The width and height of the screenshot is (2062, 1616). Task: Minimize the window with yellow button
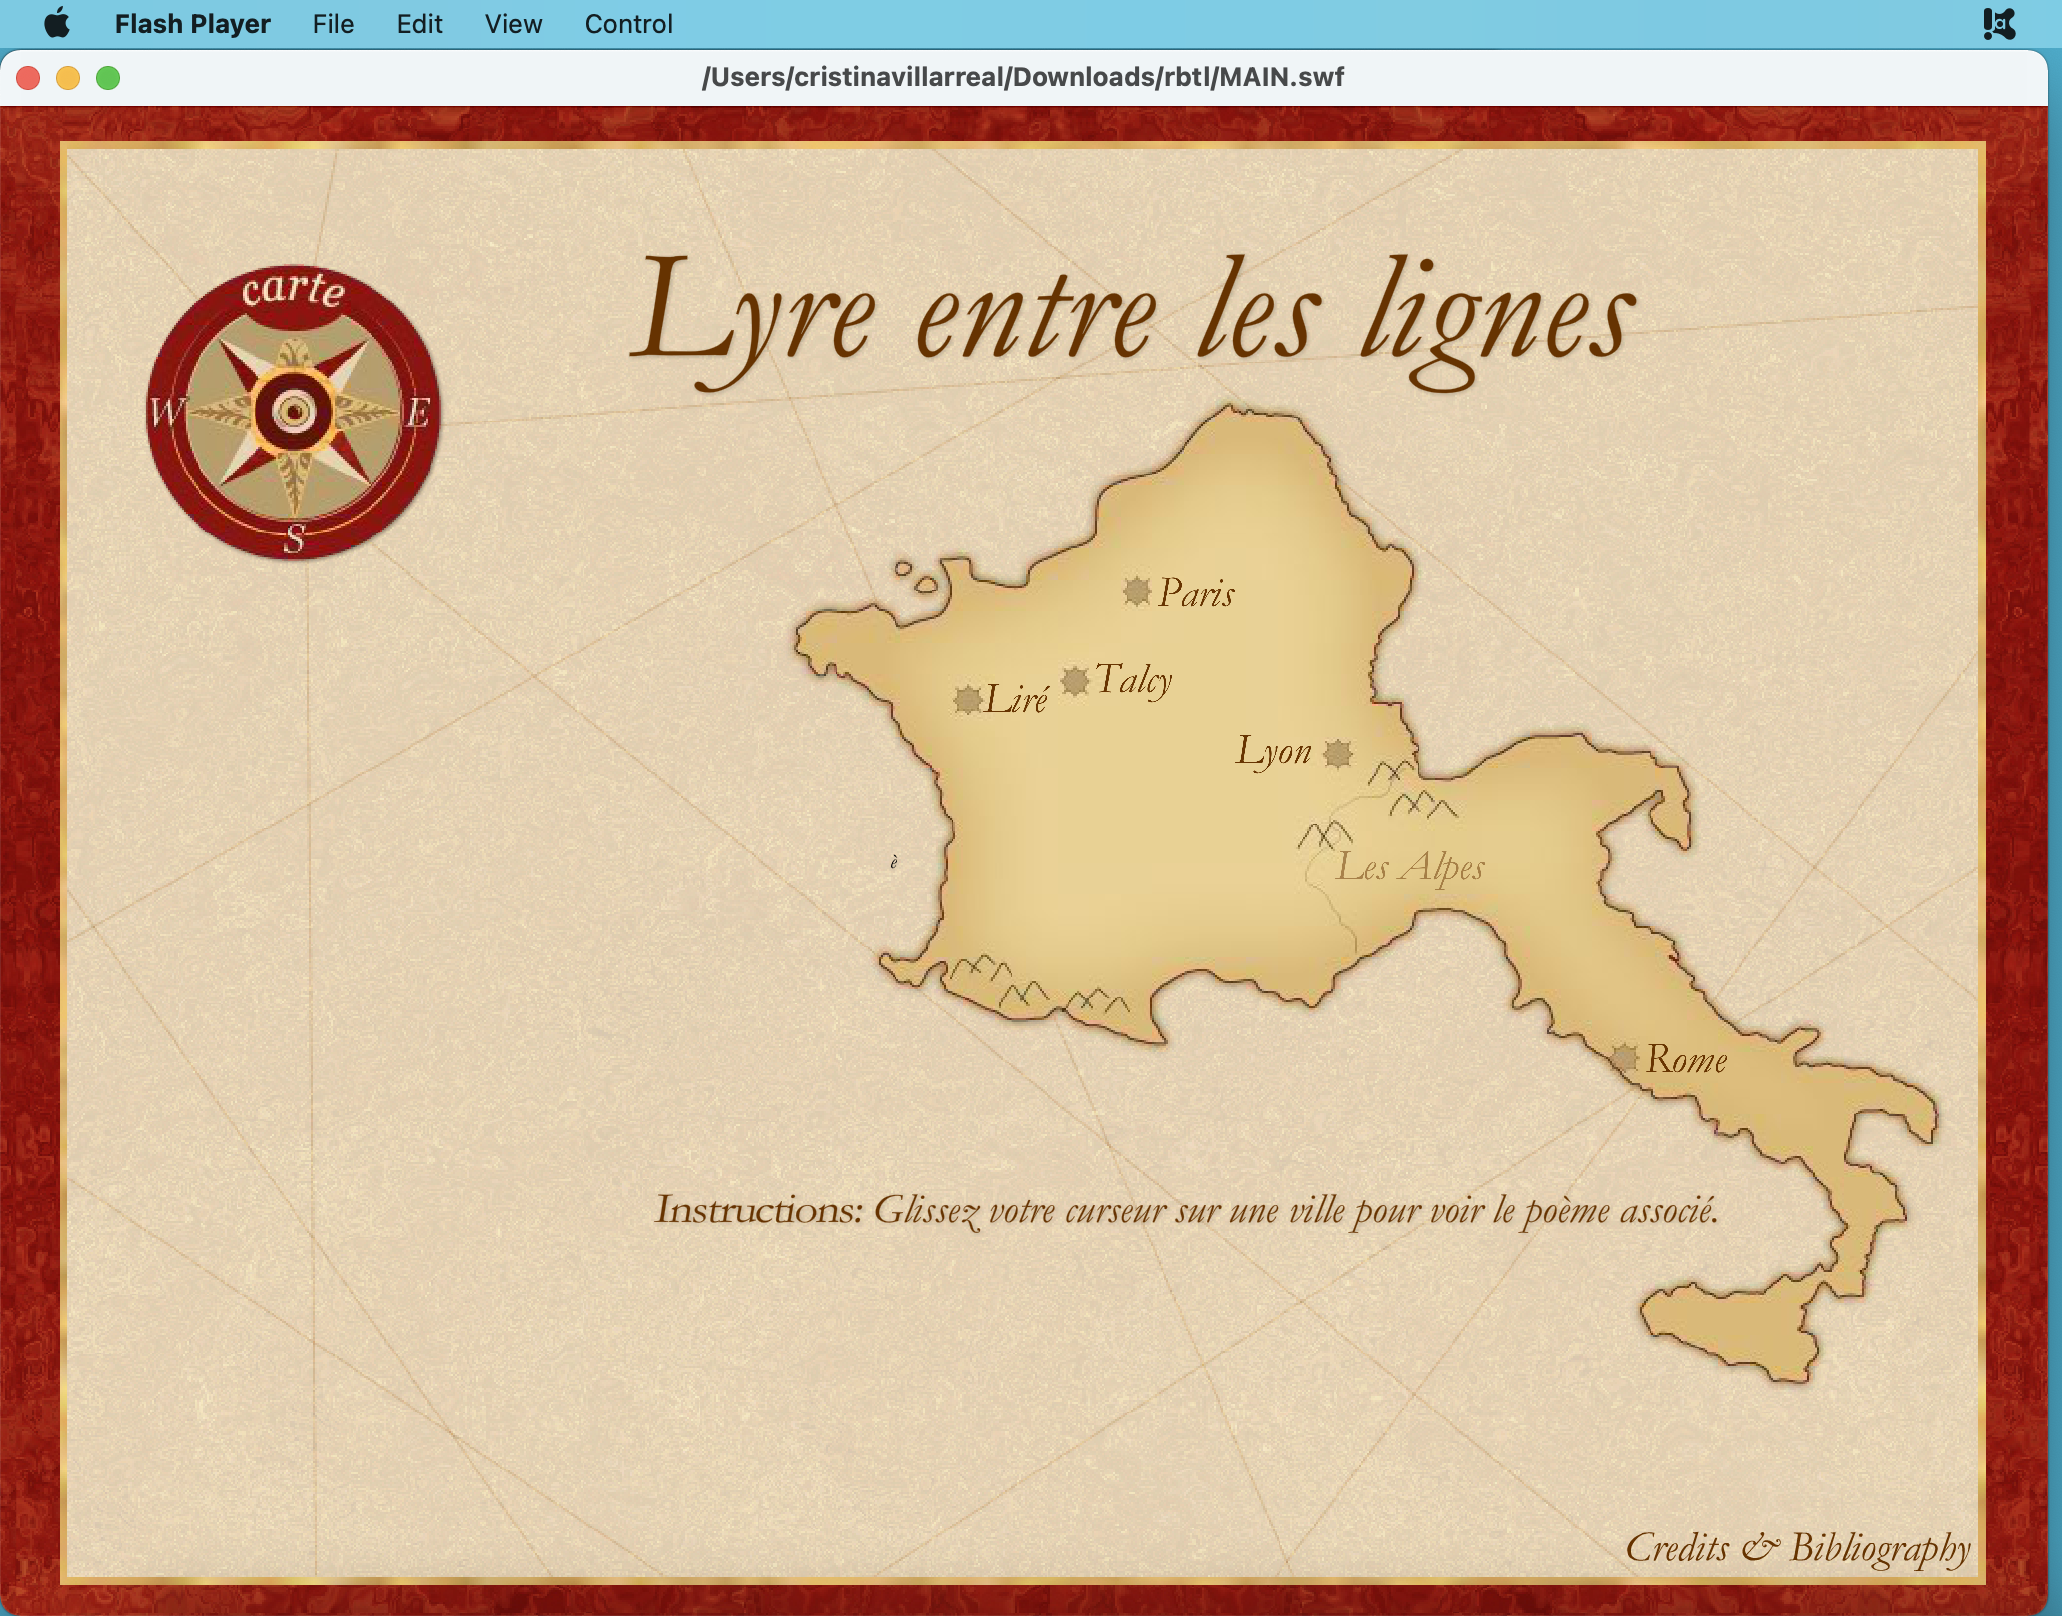(68, 78)
